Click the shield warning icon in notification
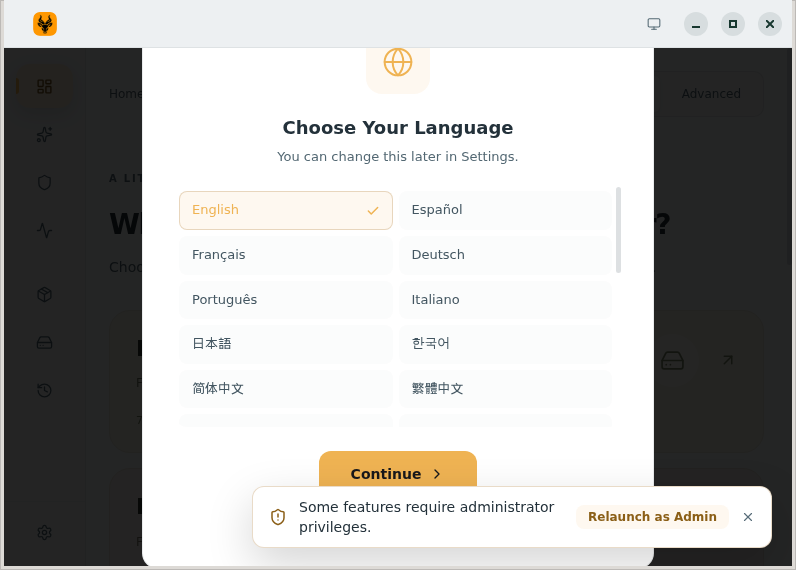Screen dimensions: 796x570 278,517
